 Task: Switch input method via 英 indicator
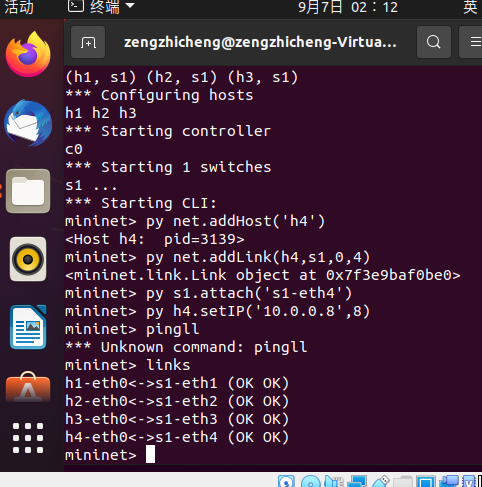coord(470,7)
